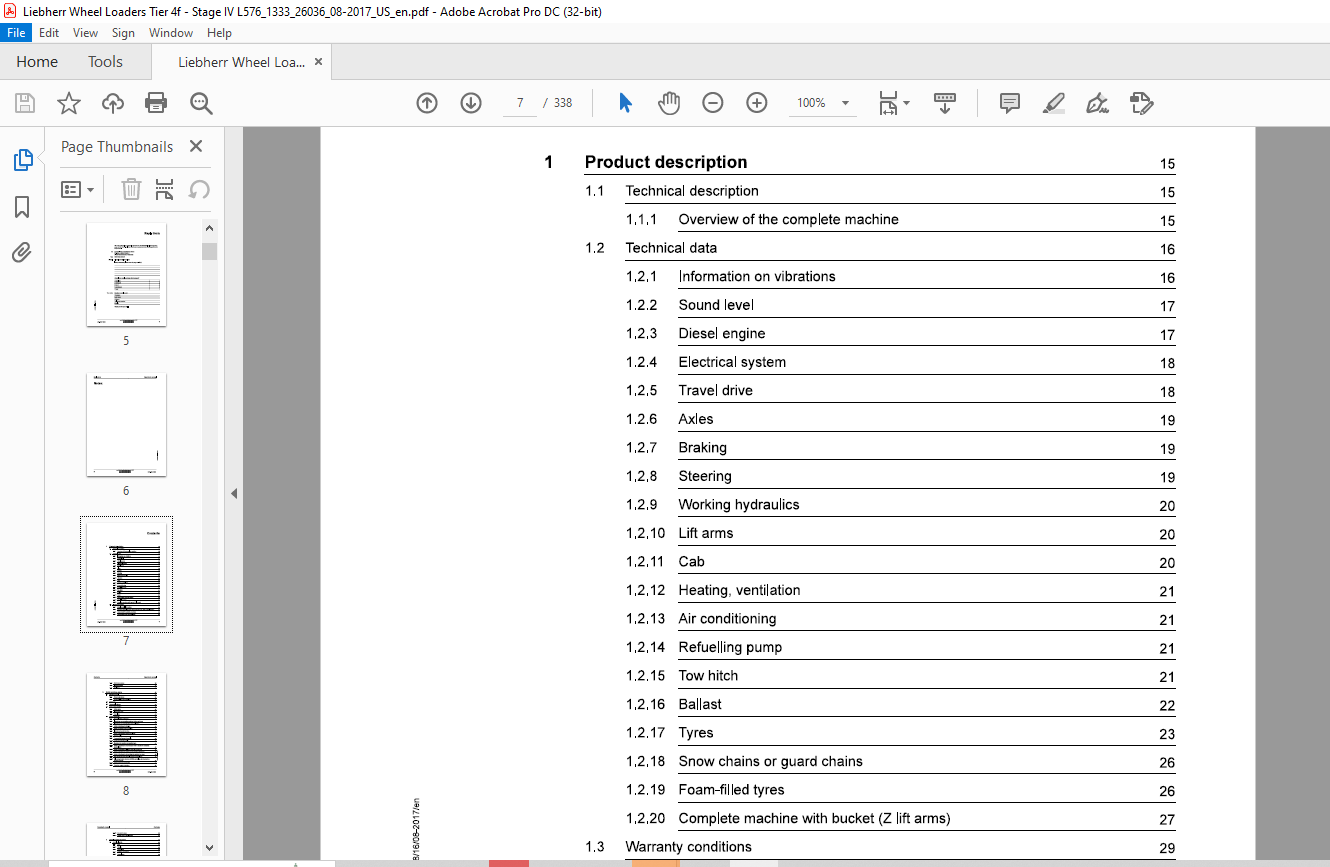Click the thumbnails scrollbar down arrow
The image size is (1330, 867).
pyautogui.click(x=209, y=848)
